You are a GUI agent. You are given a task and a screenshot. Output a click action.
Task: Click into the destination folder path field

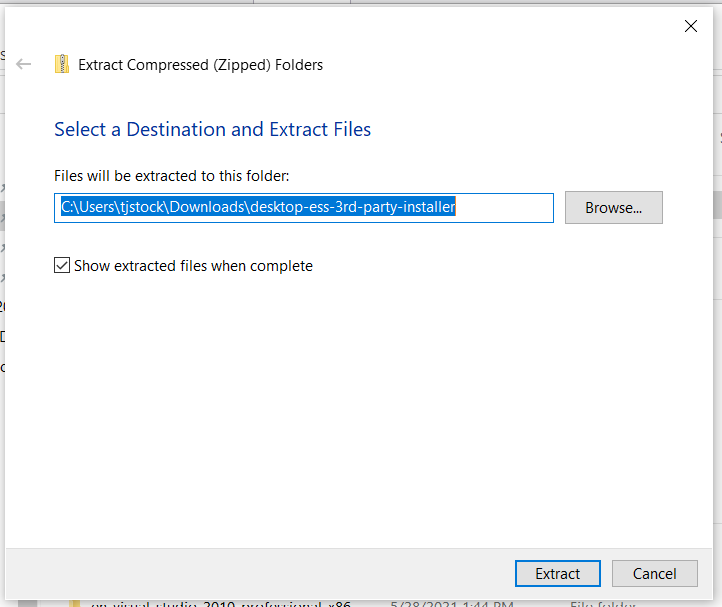pos(303,208)
